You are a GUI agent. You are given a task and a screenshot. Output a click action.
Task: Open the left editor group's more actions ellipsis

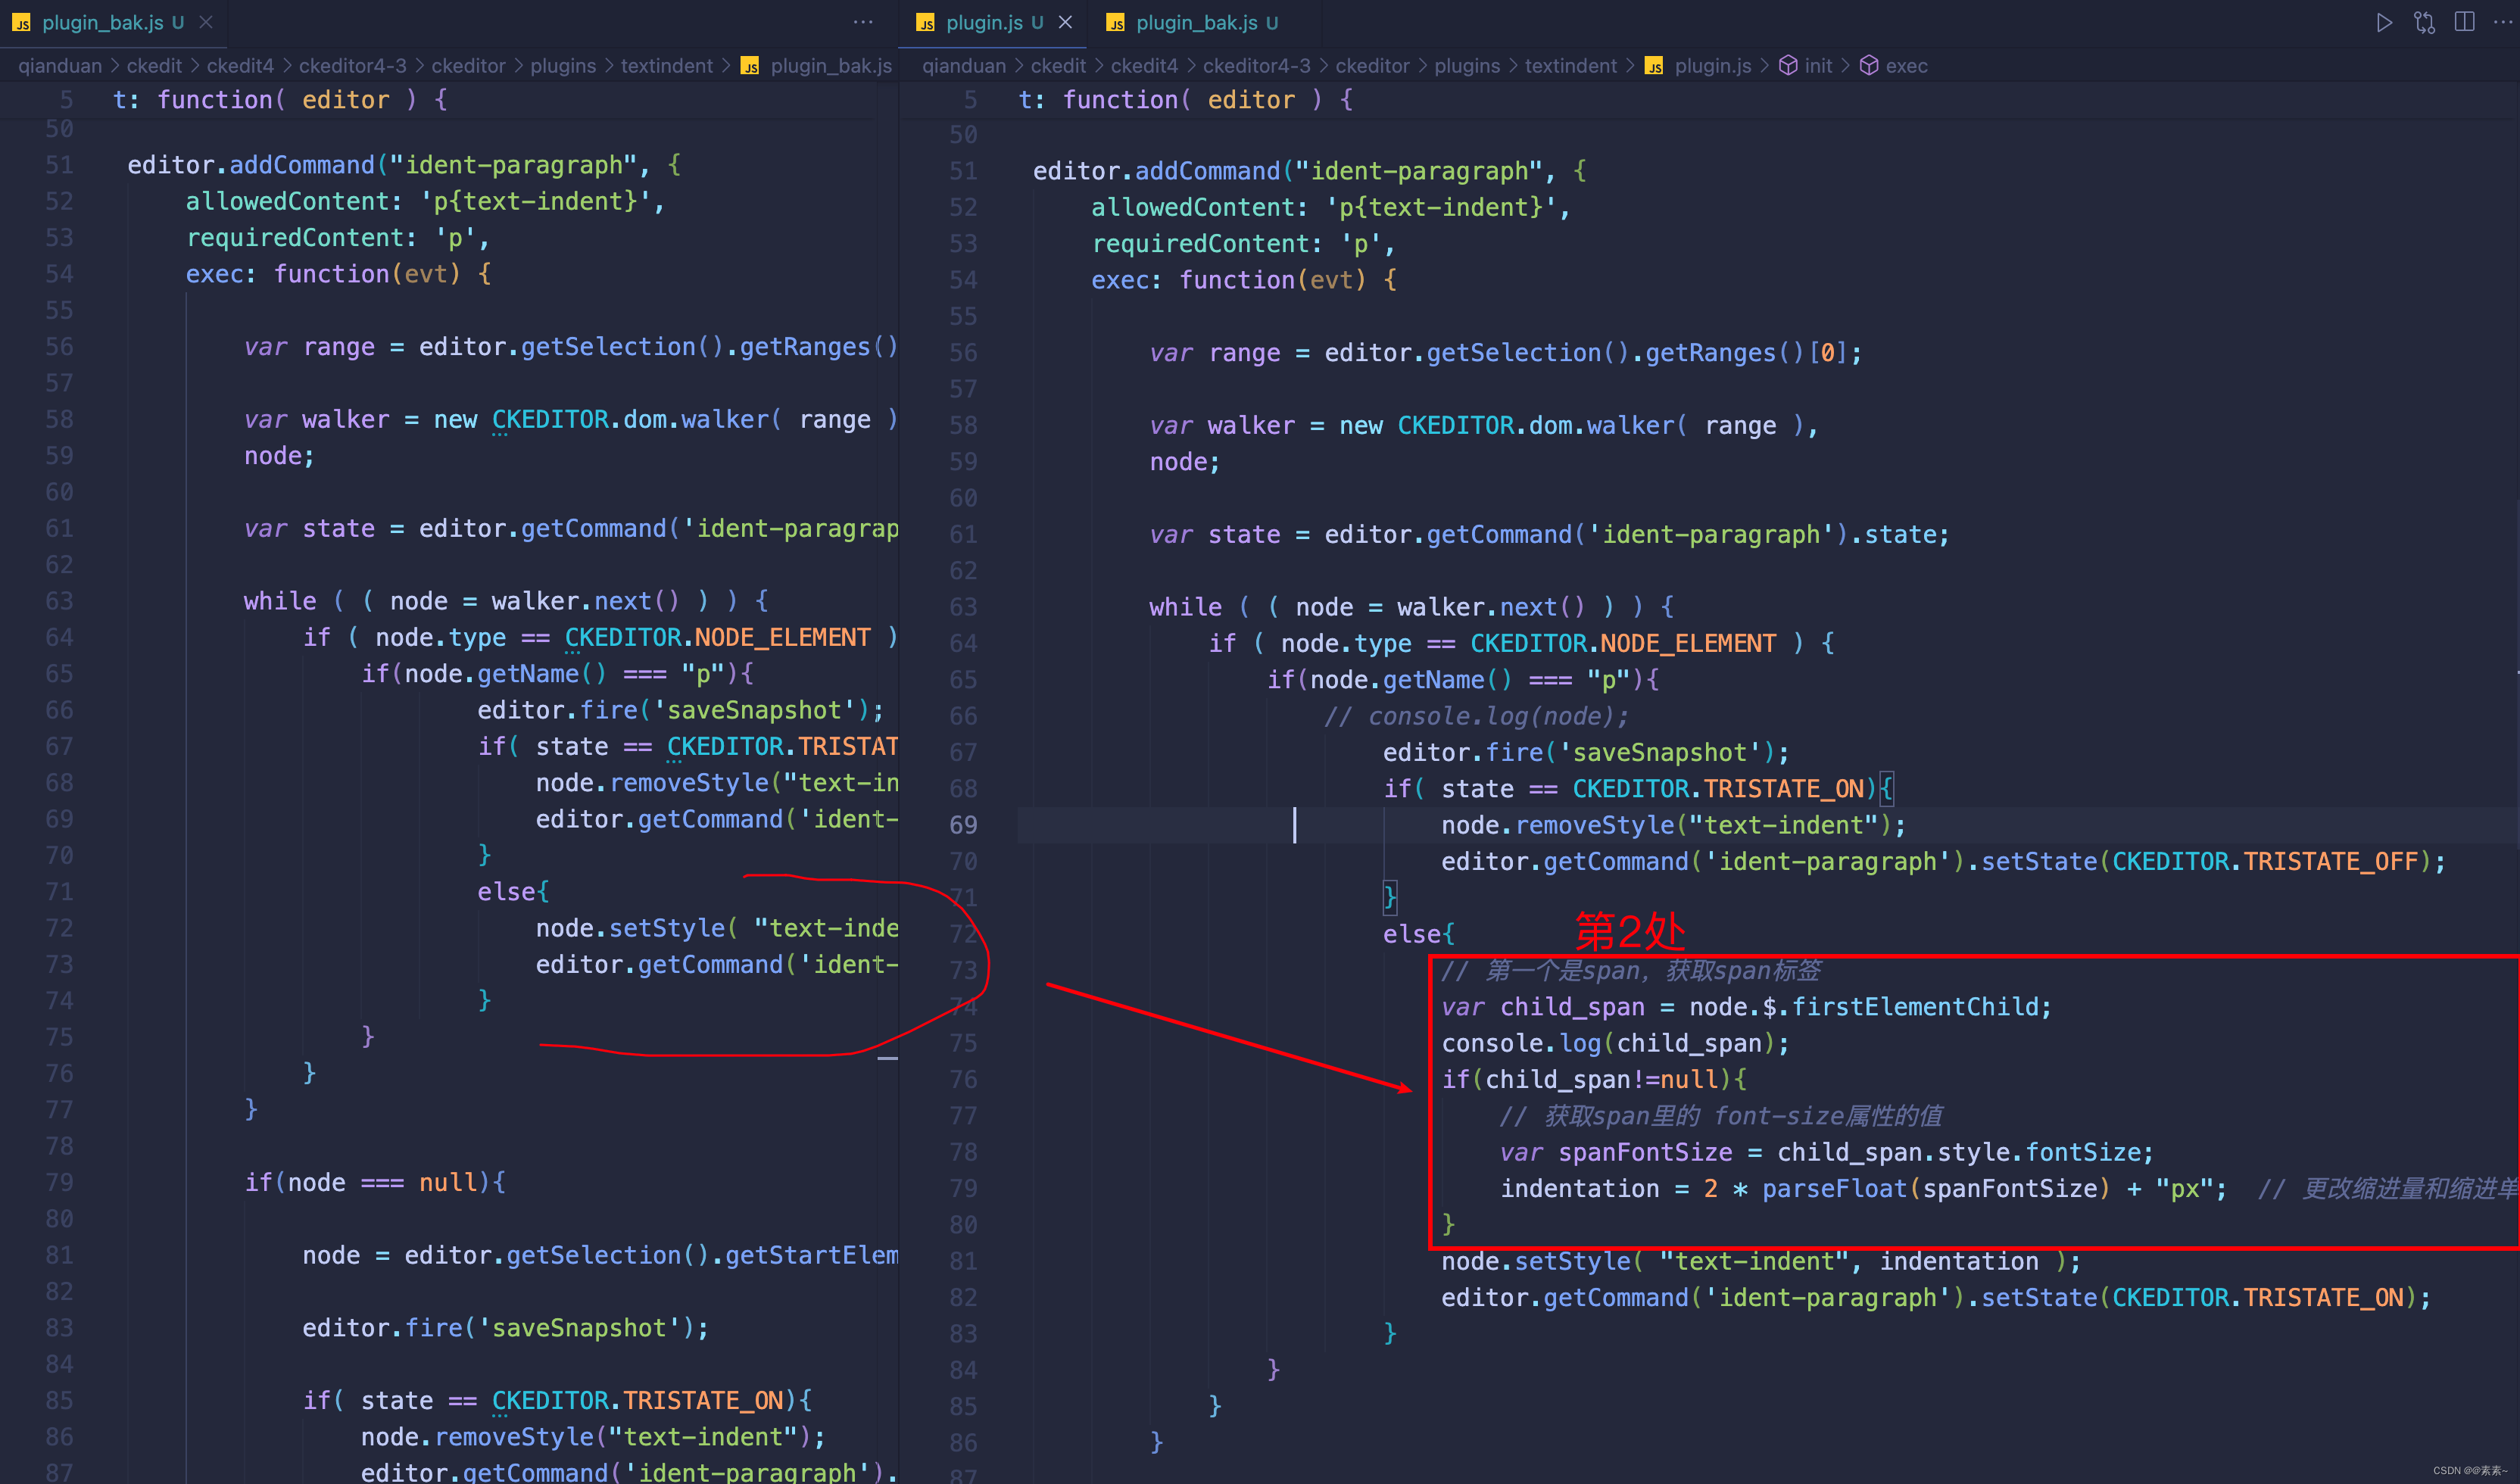pyautogui.click(x=862, y=22)
